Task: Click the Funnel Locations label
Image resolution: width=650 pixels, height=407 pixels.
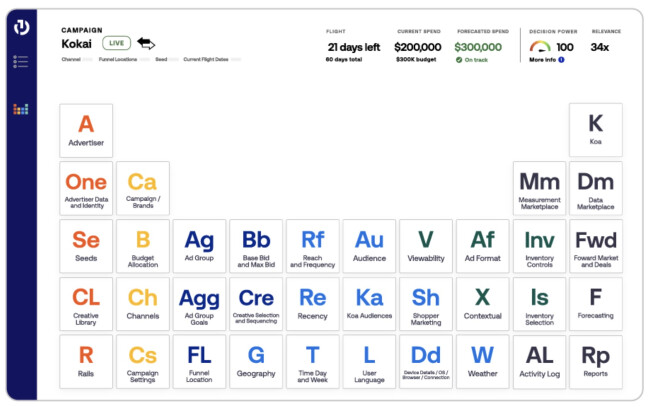Action: tap(118, 59)
